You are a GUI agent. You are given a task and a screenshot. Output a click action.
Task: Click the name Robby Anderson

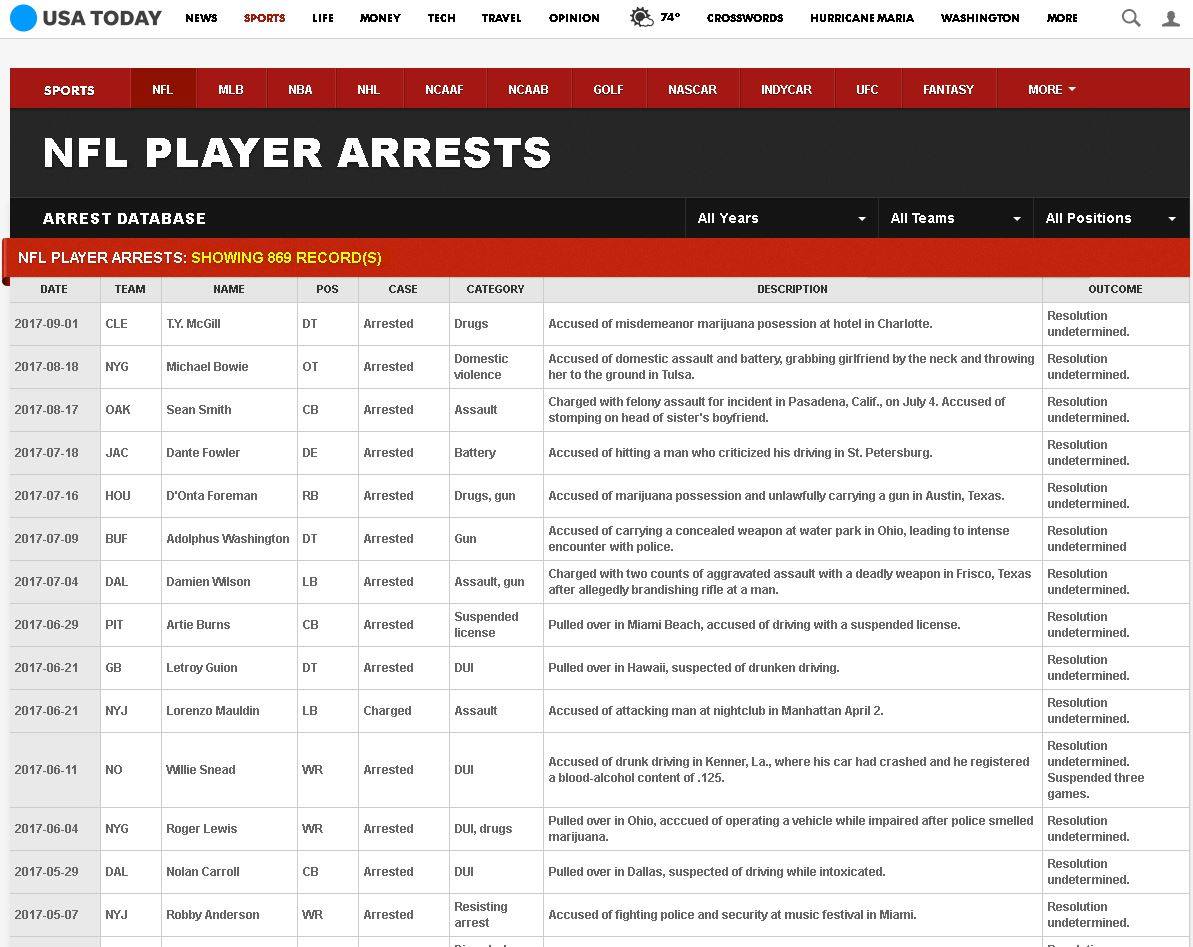213,914
